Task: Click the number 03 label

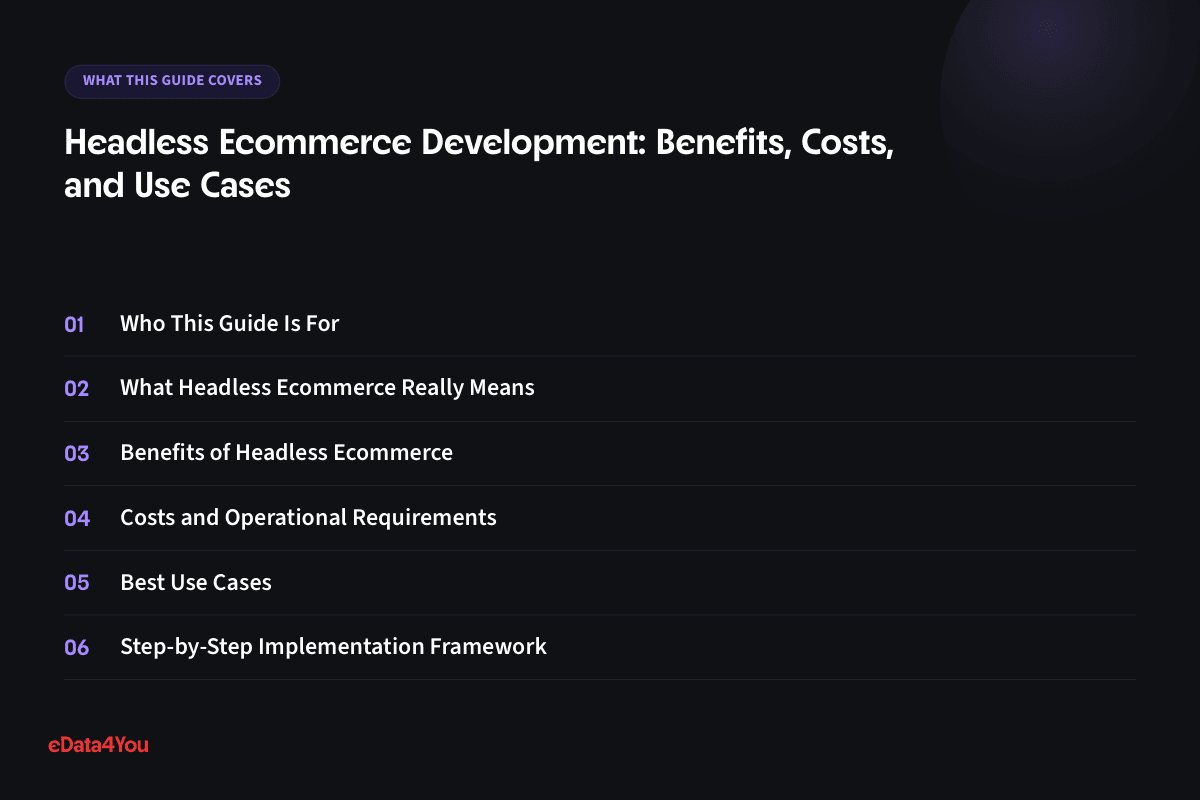Action: point(77,454)
